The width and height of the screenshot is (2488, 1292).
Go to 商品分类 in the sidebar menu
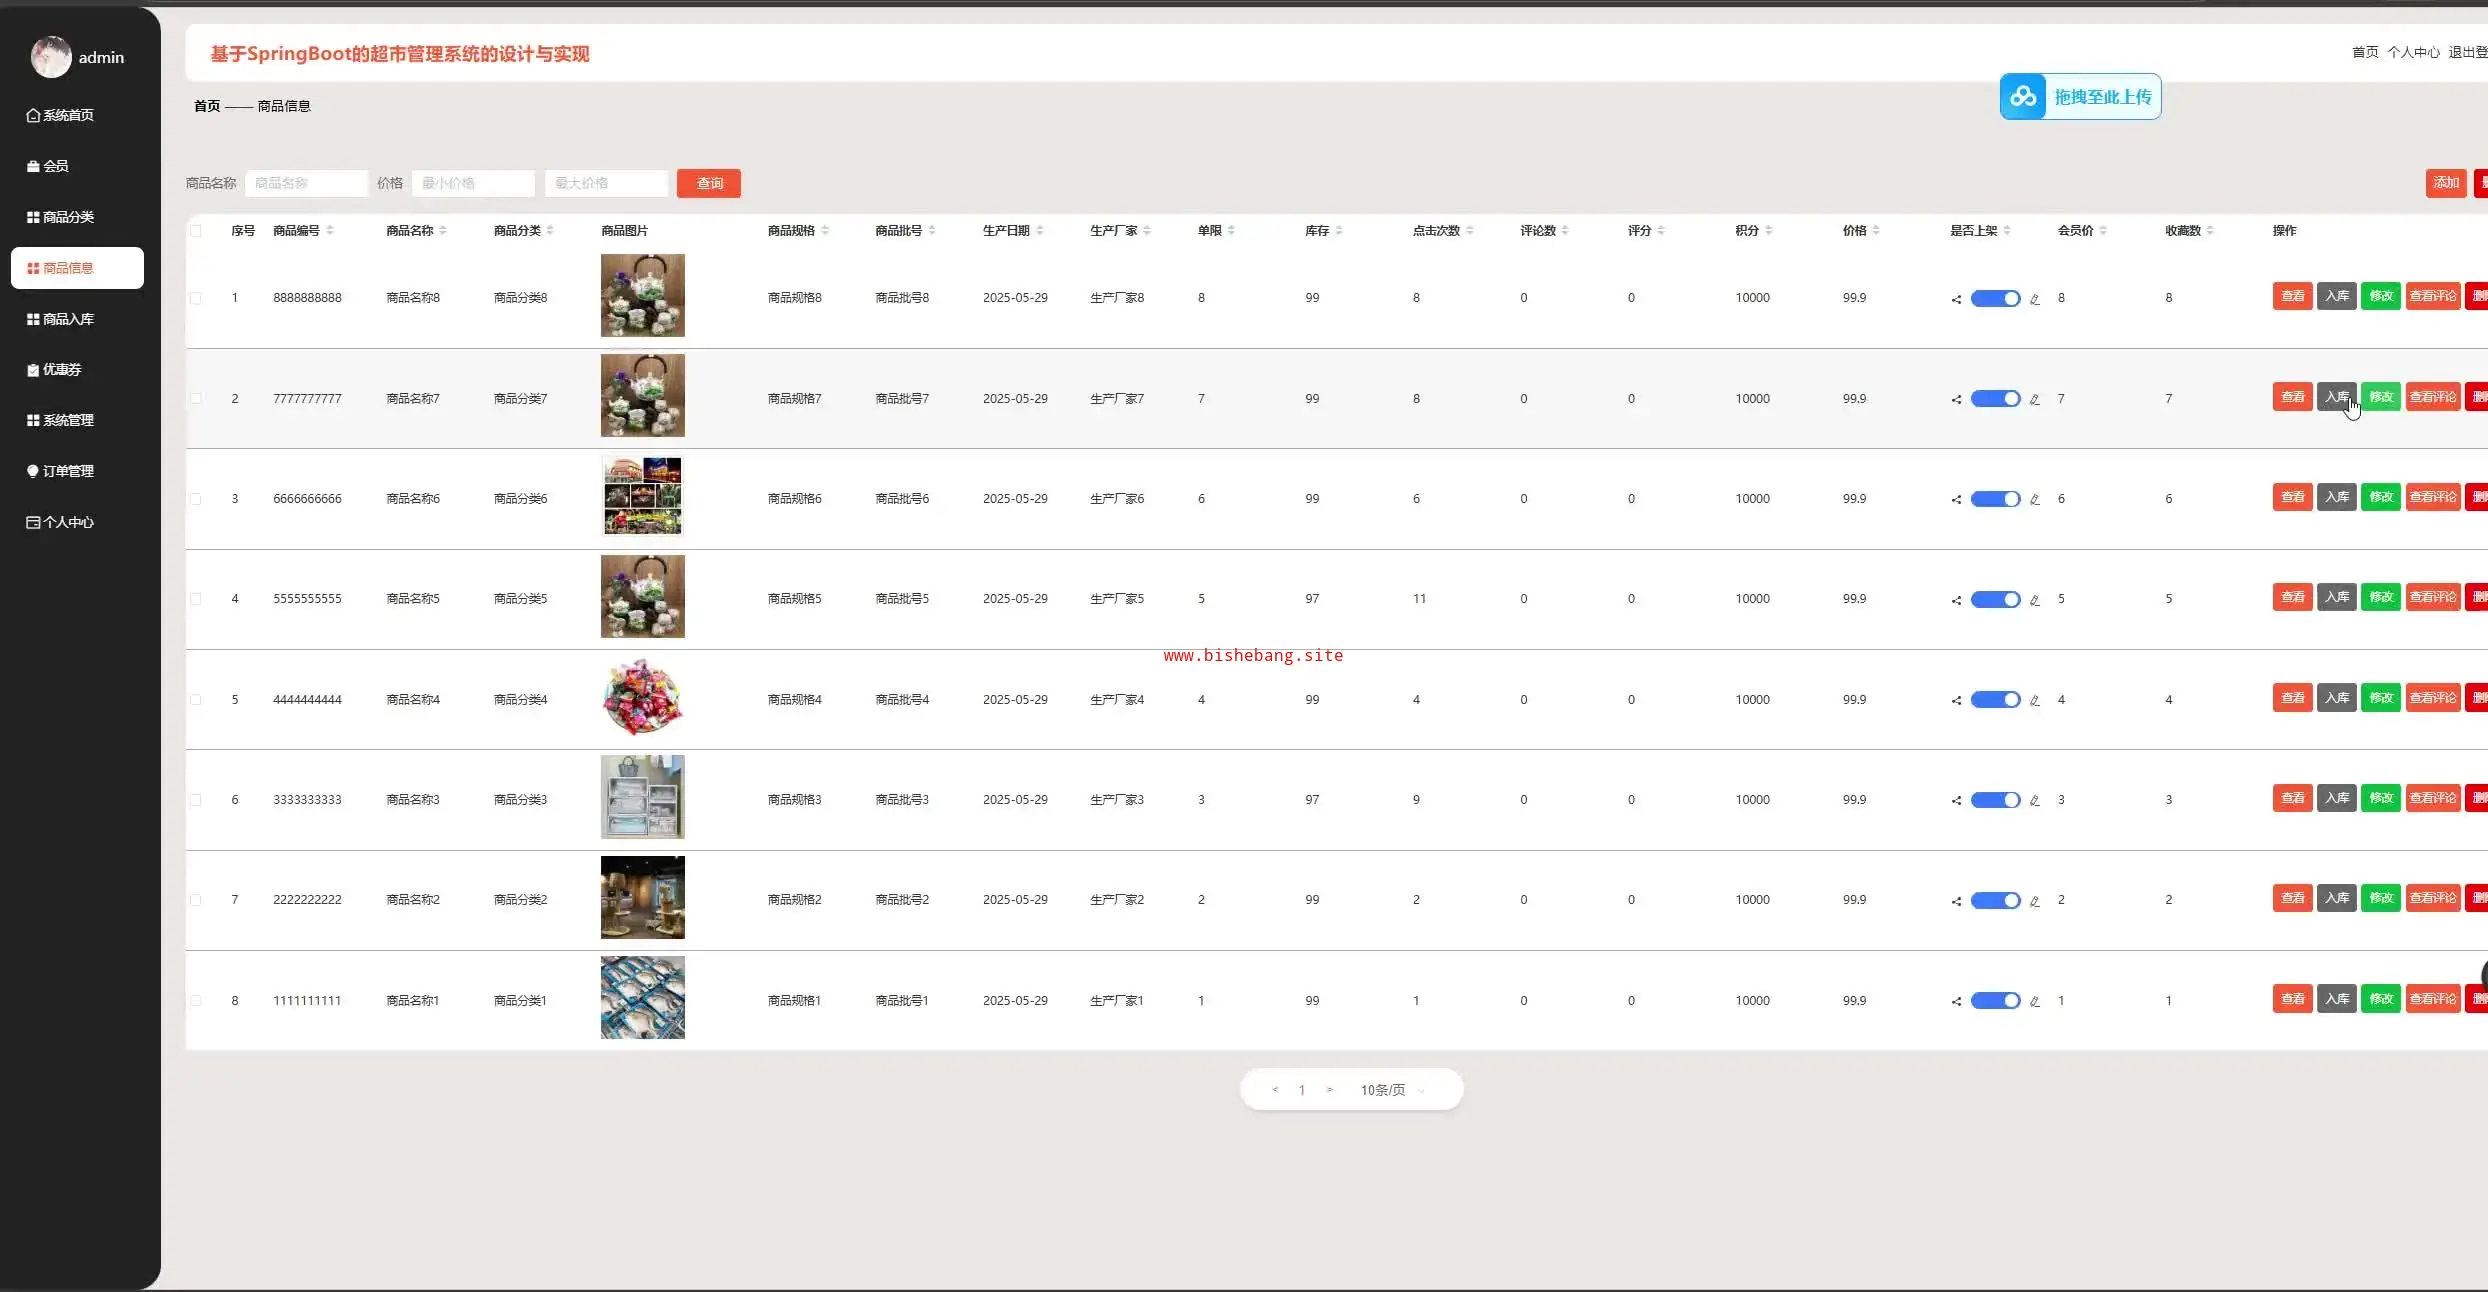pos(68,217)
